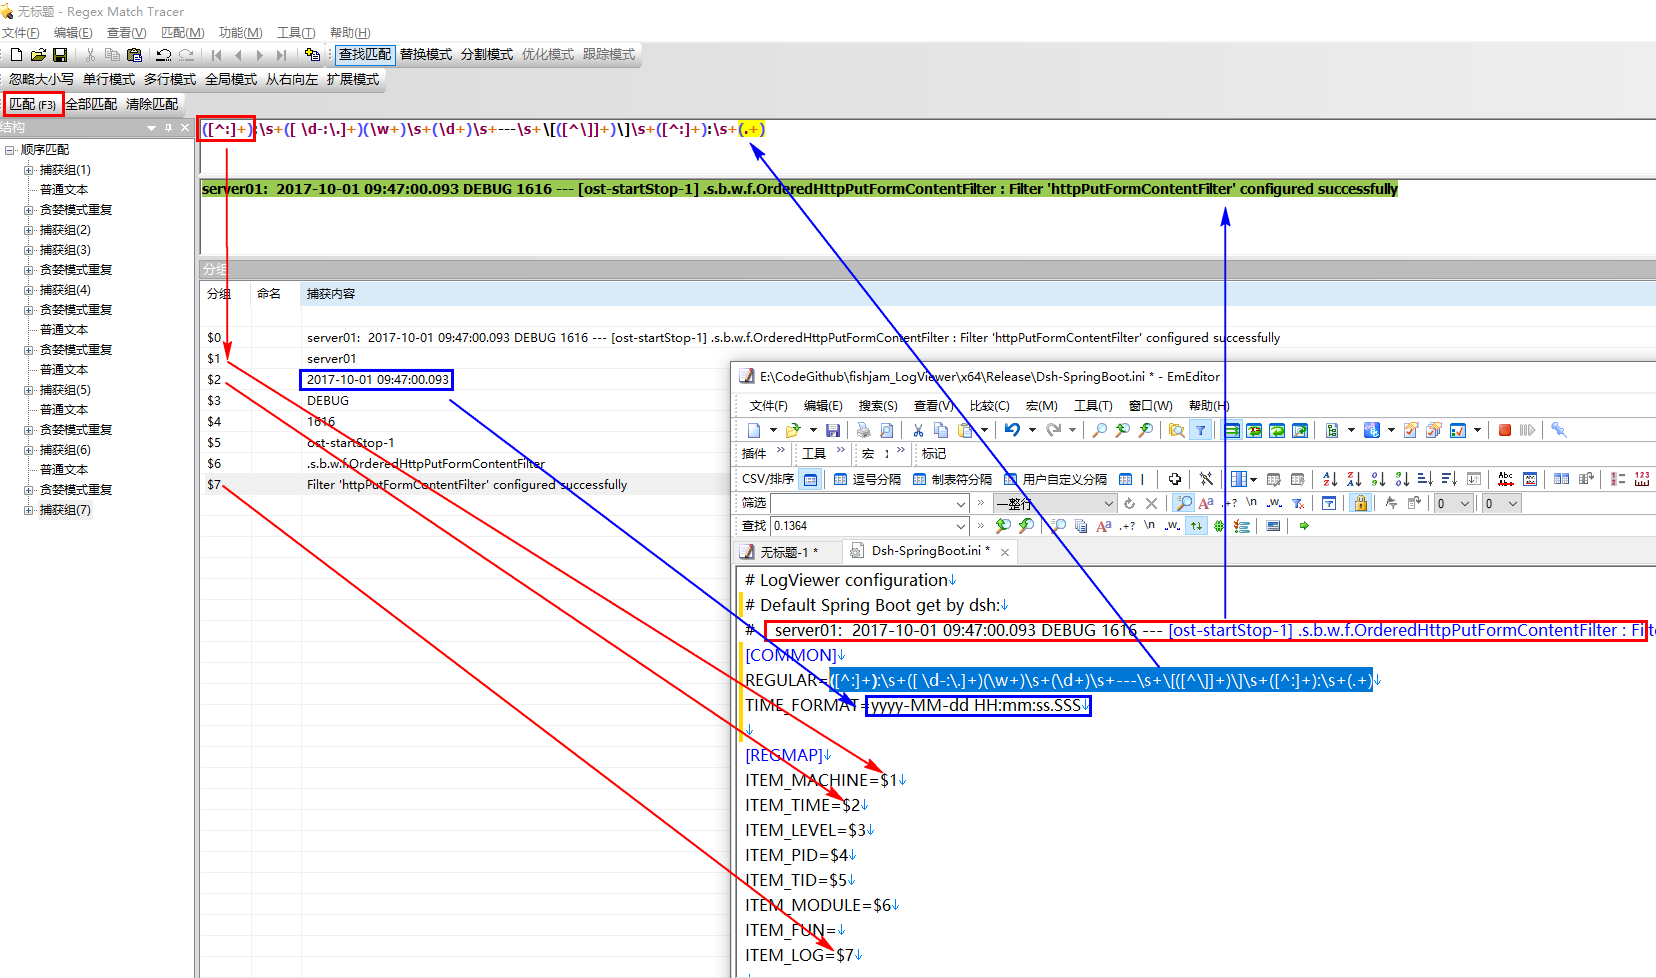The image size is (1656, 978).
Task: Toggle ignore case (忽略大小写) option
Action: point(41,79)
